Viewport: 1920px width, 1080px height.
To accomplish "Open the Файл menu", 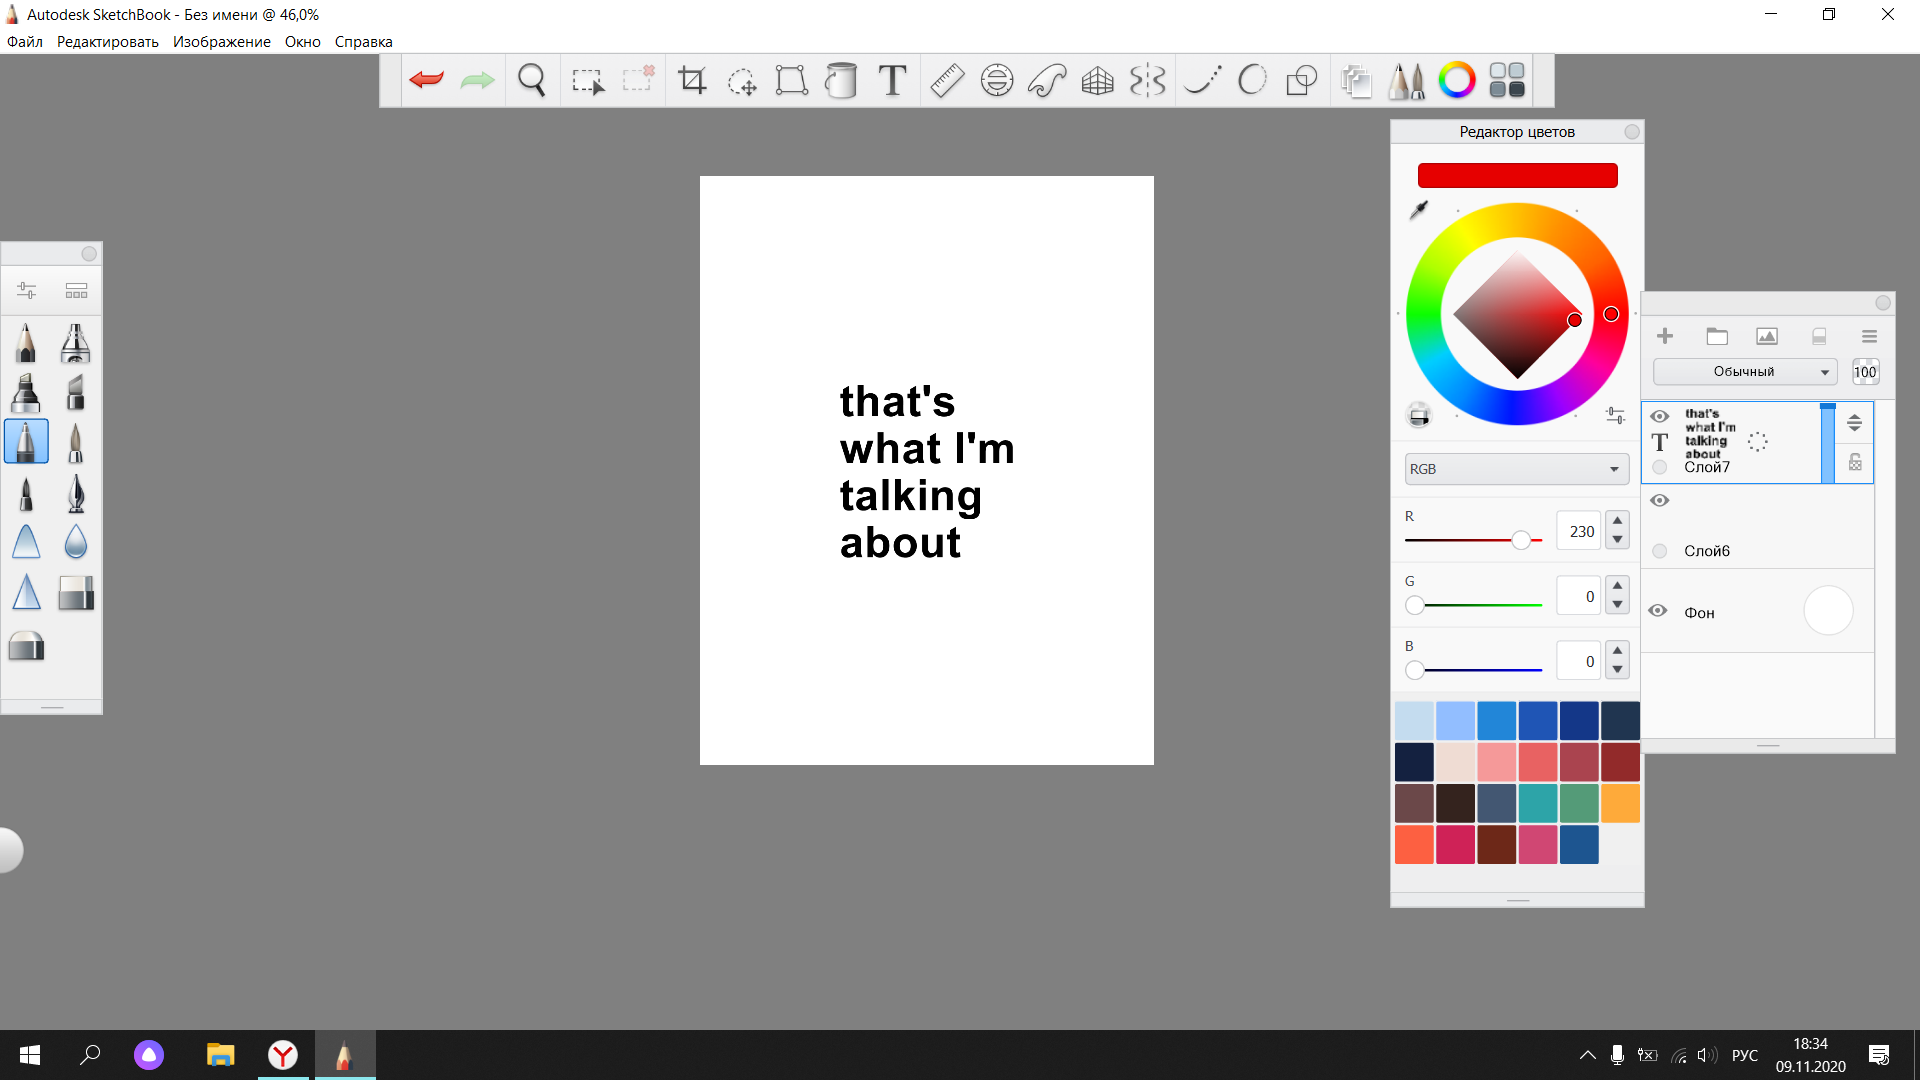I will click(x=25, y=42).
